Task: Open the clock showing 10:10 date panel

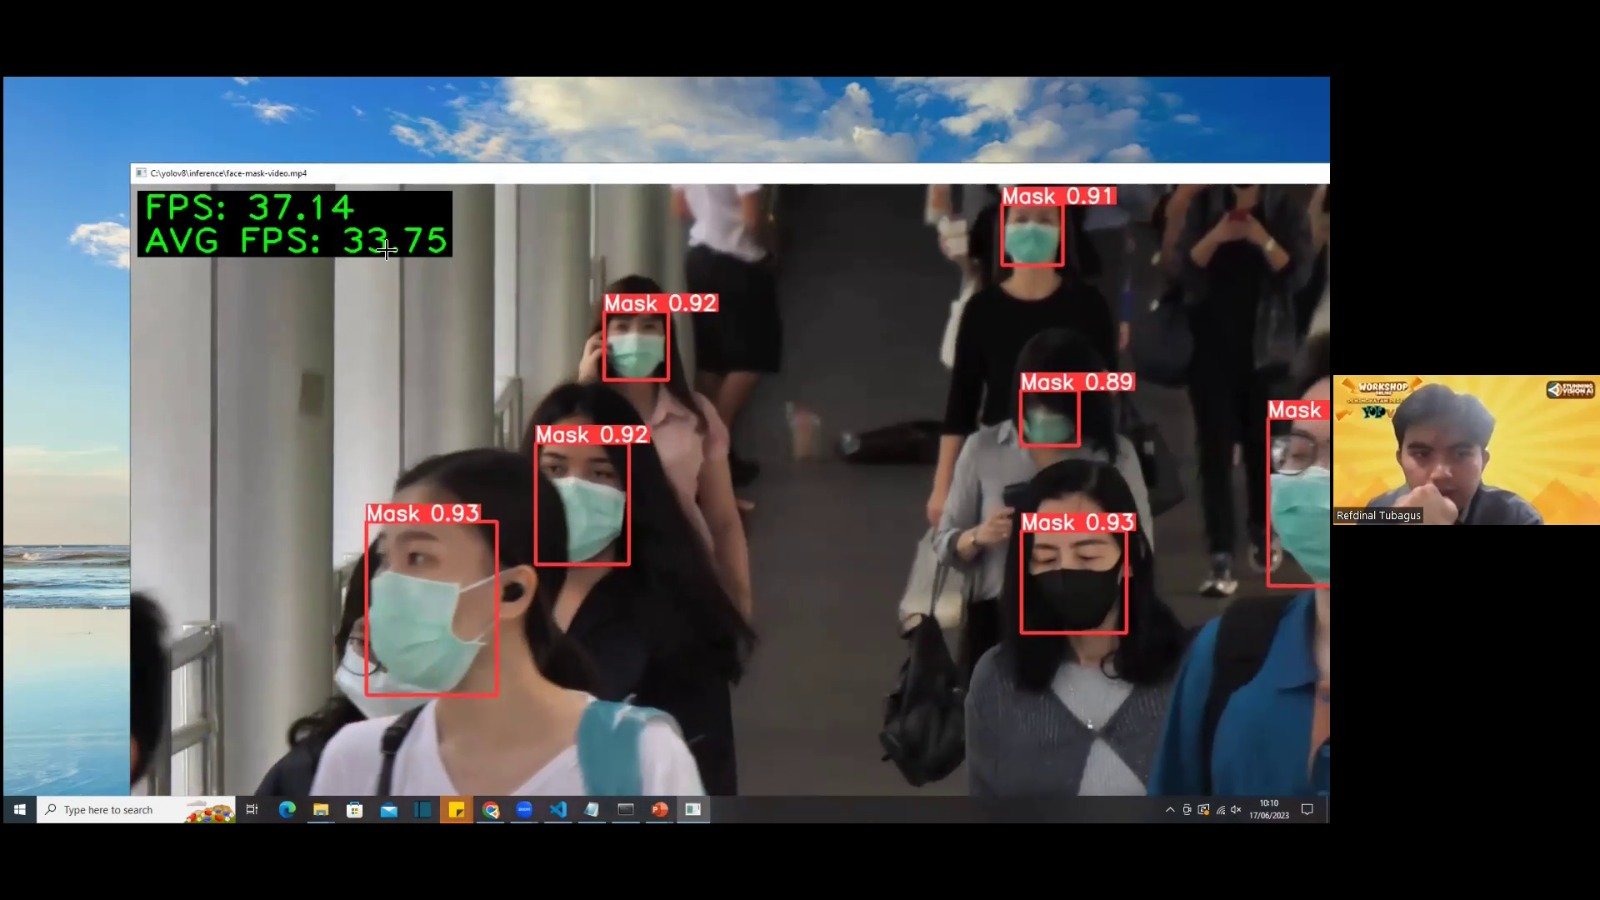Action: pos(1269,810)
